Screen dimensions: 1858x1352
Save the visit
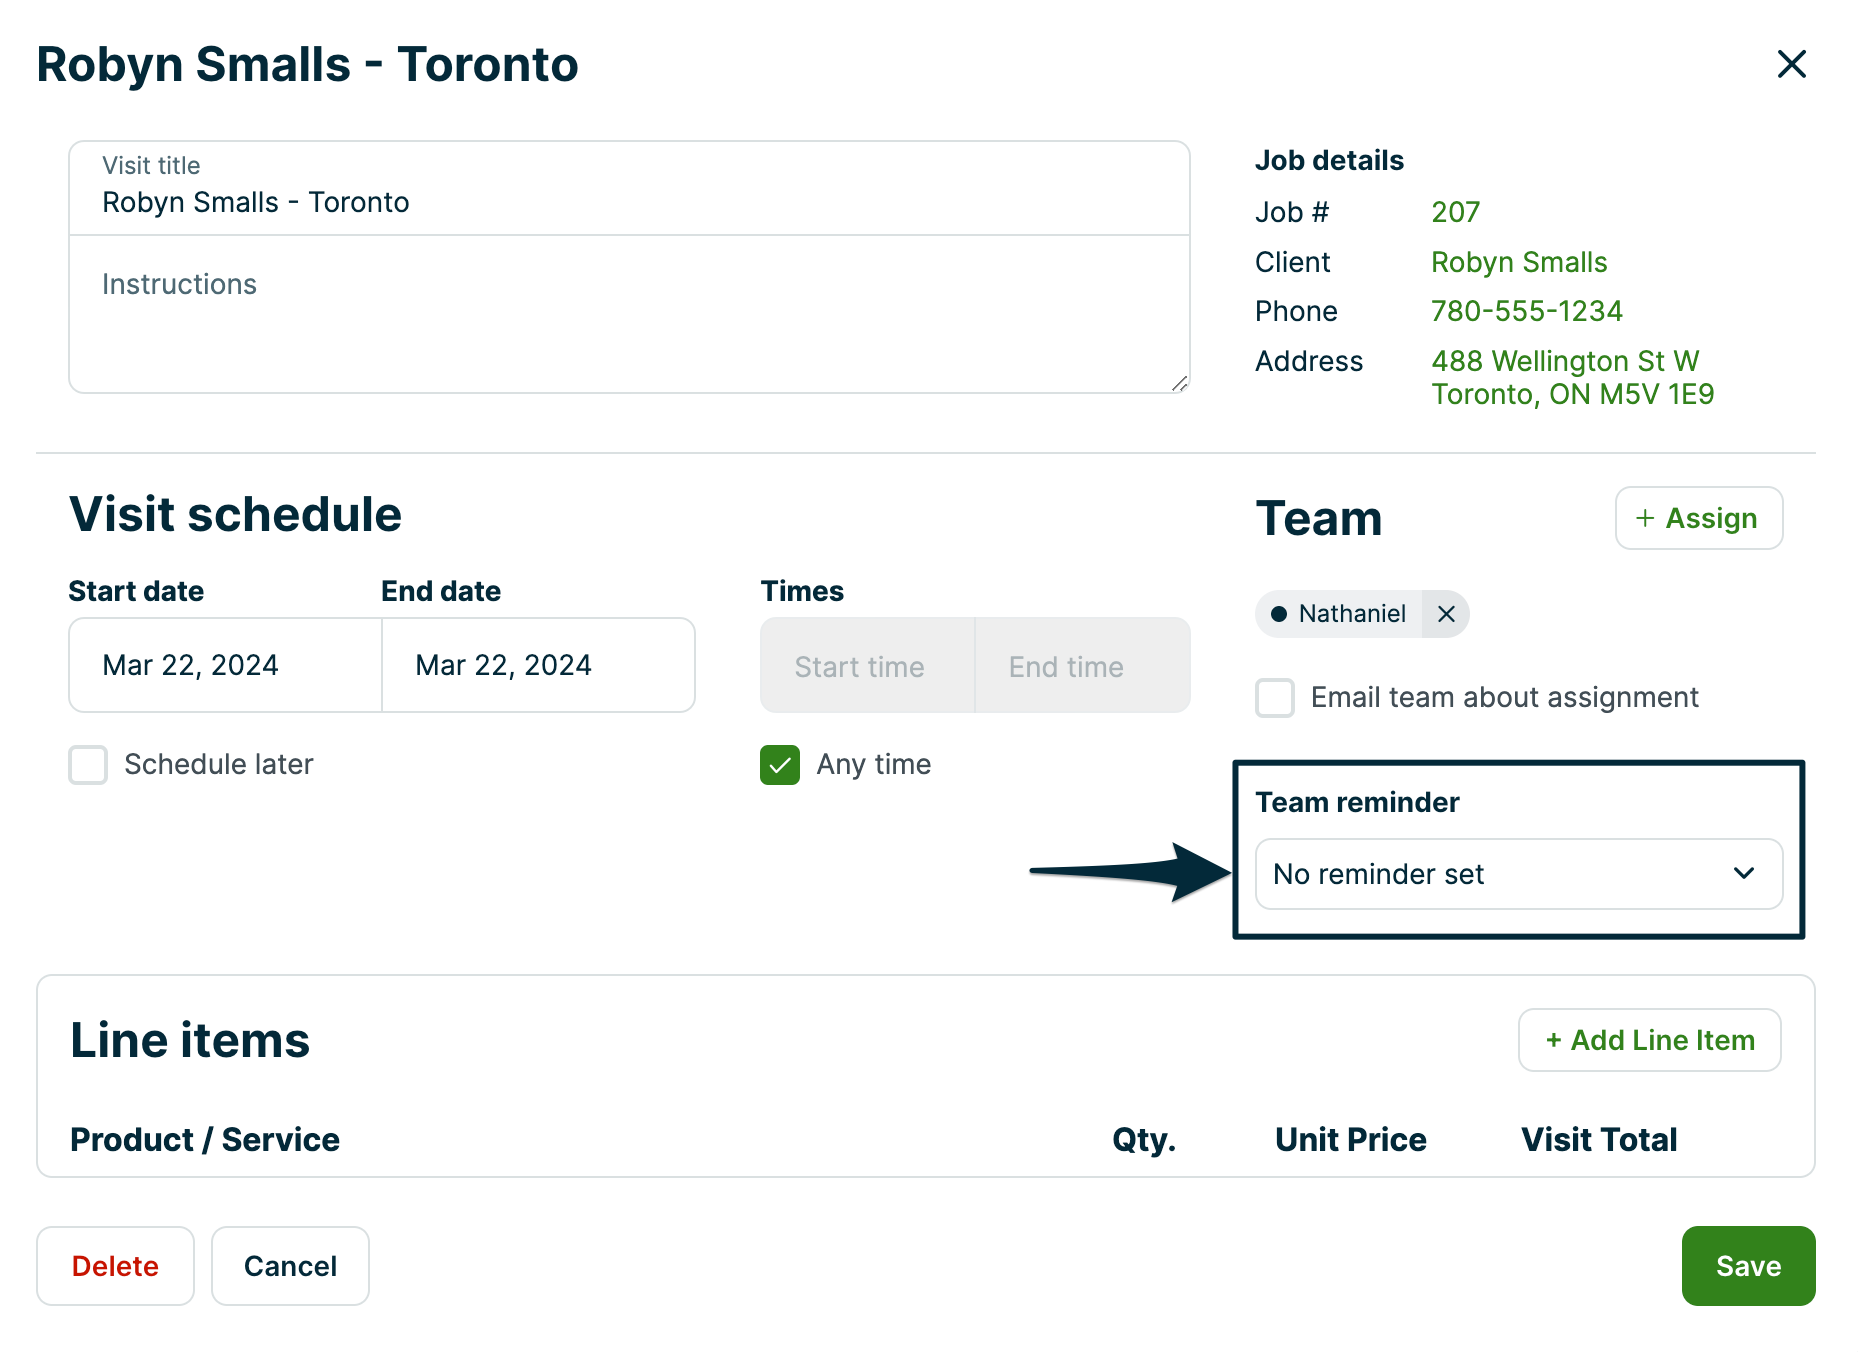pos(1747,1266)
